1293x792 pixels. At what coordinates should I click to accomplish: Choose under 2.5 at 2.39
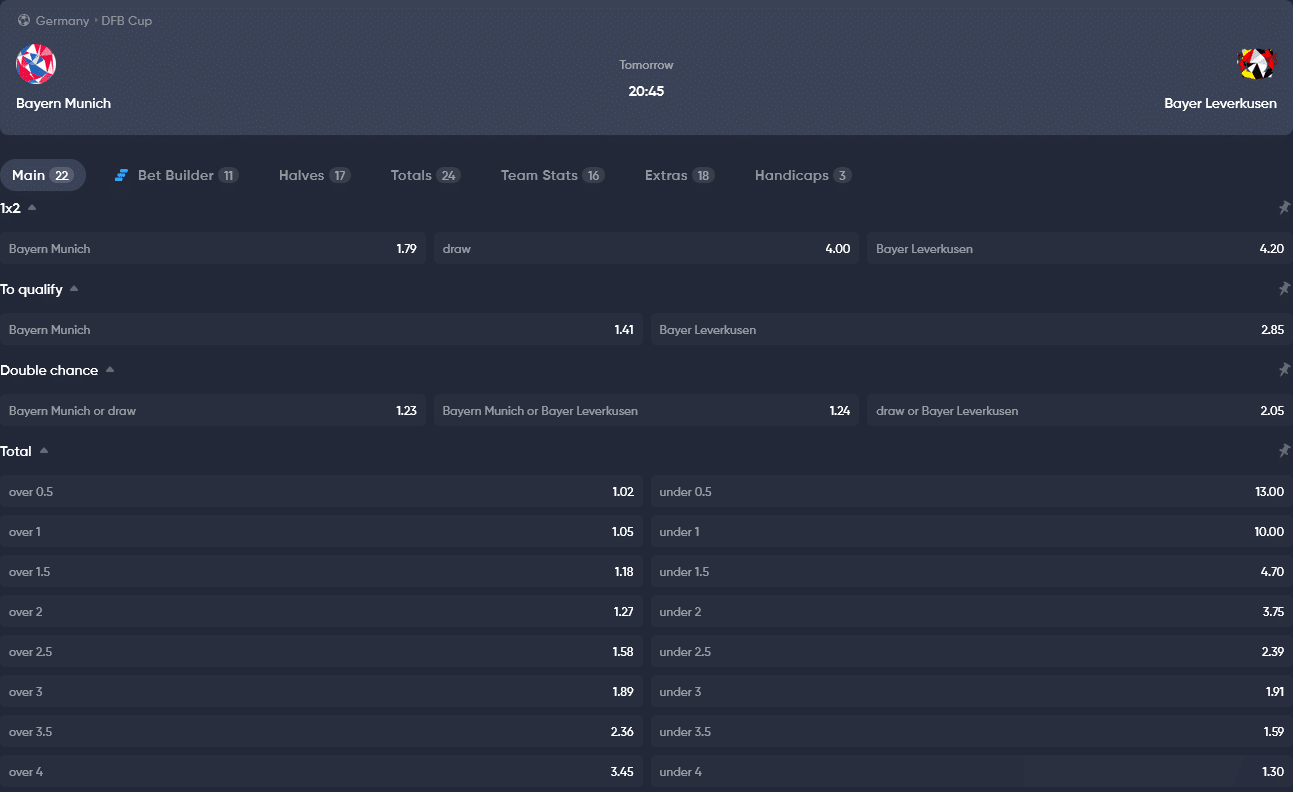pyautogui.click(x=972, y=651)
